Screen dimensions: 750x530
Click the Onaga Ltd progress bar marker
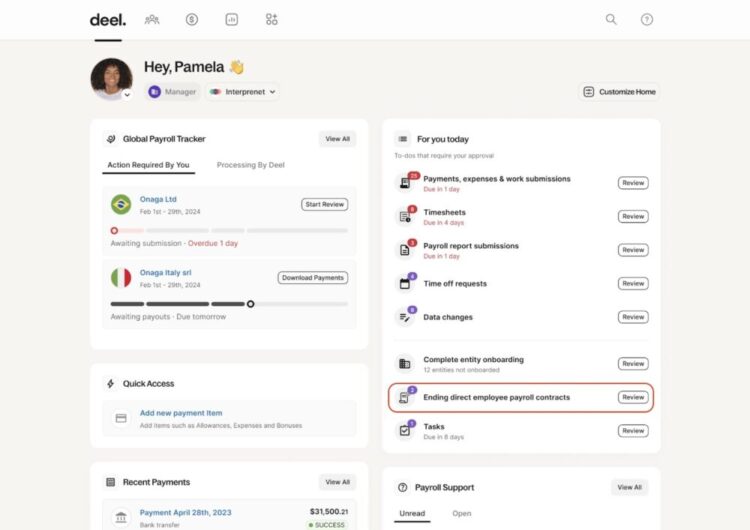tap(114, 231)
